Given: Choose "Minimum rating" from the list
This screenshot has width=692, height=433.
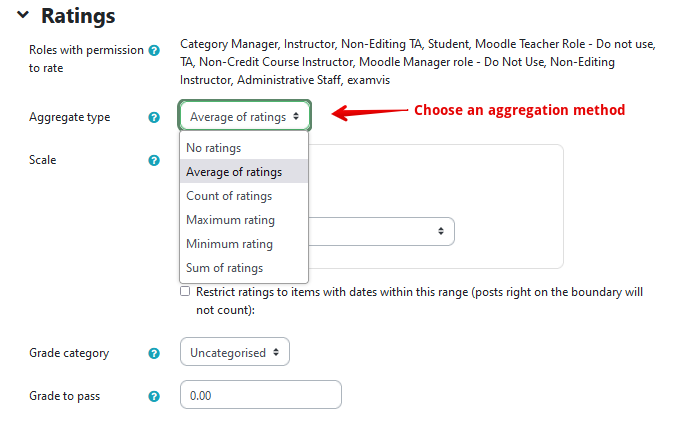Looking at the screenshot, I should pos(229,244).
